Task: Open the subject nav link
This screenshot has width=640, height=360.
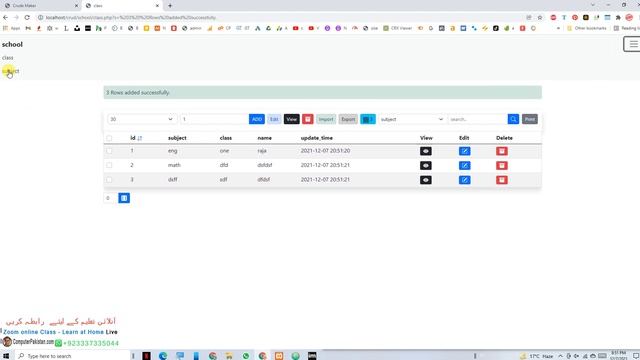Action: coord(10,71)
